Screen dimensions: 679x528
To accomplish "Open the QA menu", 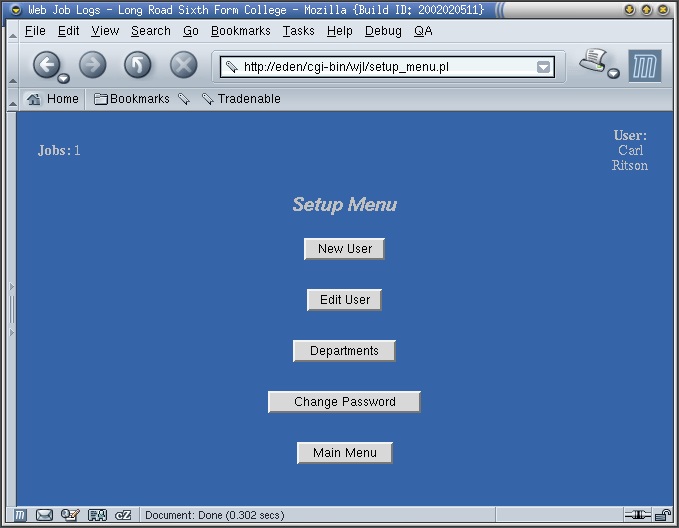I will 423,31.
